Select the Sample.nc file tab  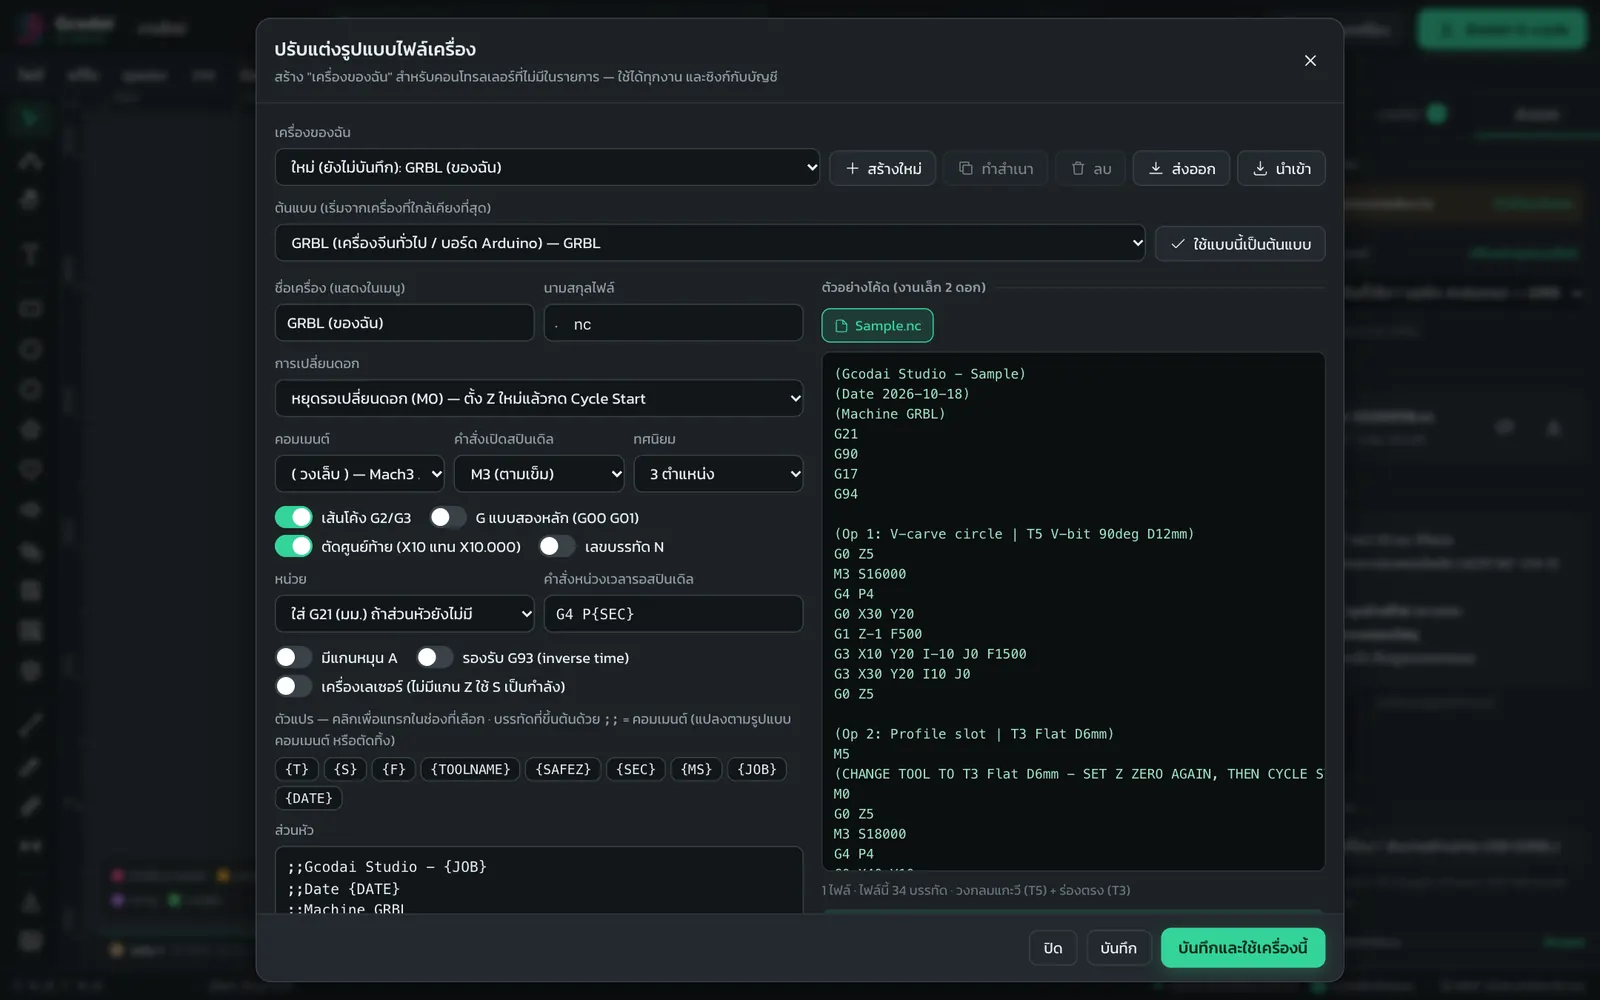tap(877, 326)
